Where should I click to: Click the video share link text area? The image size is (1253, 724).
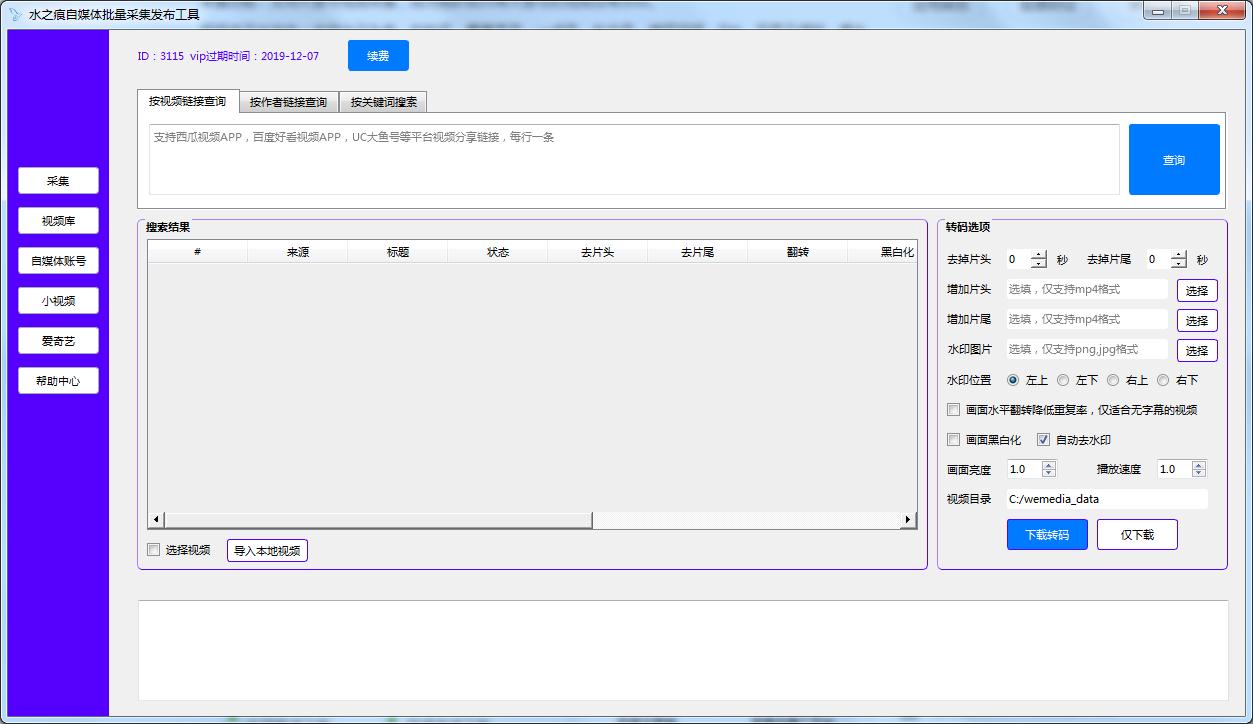(634, 160)
